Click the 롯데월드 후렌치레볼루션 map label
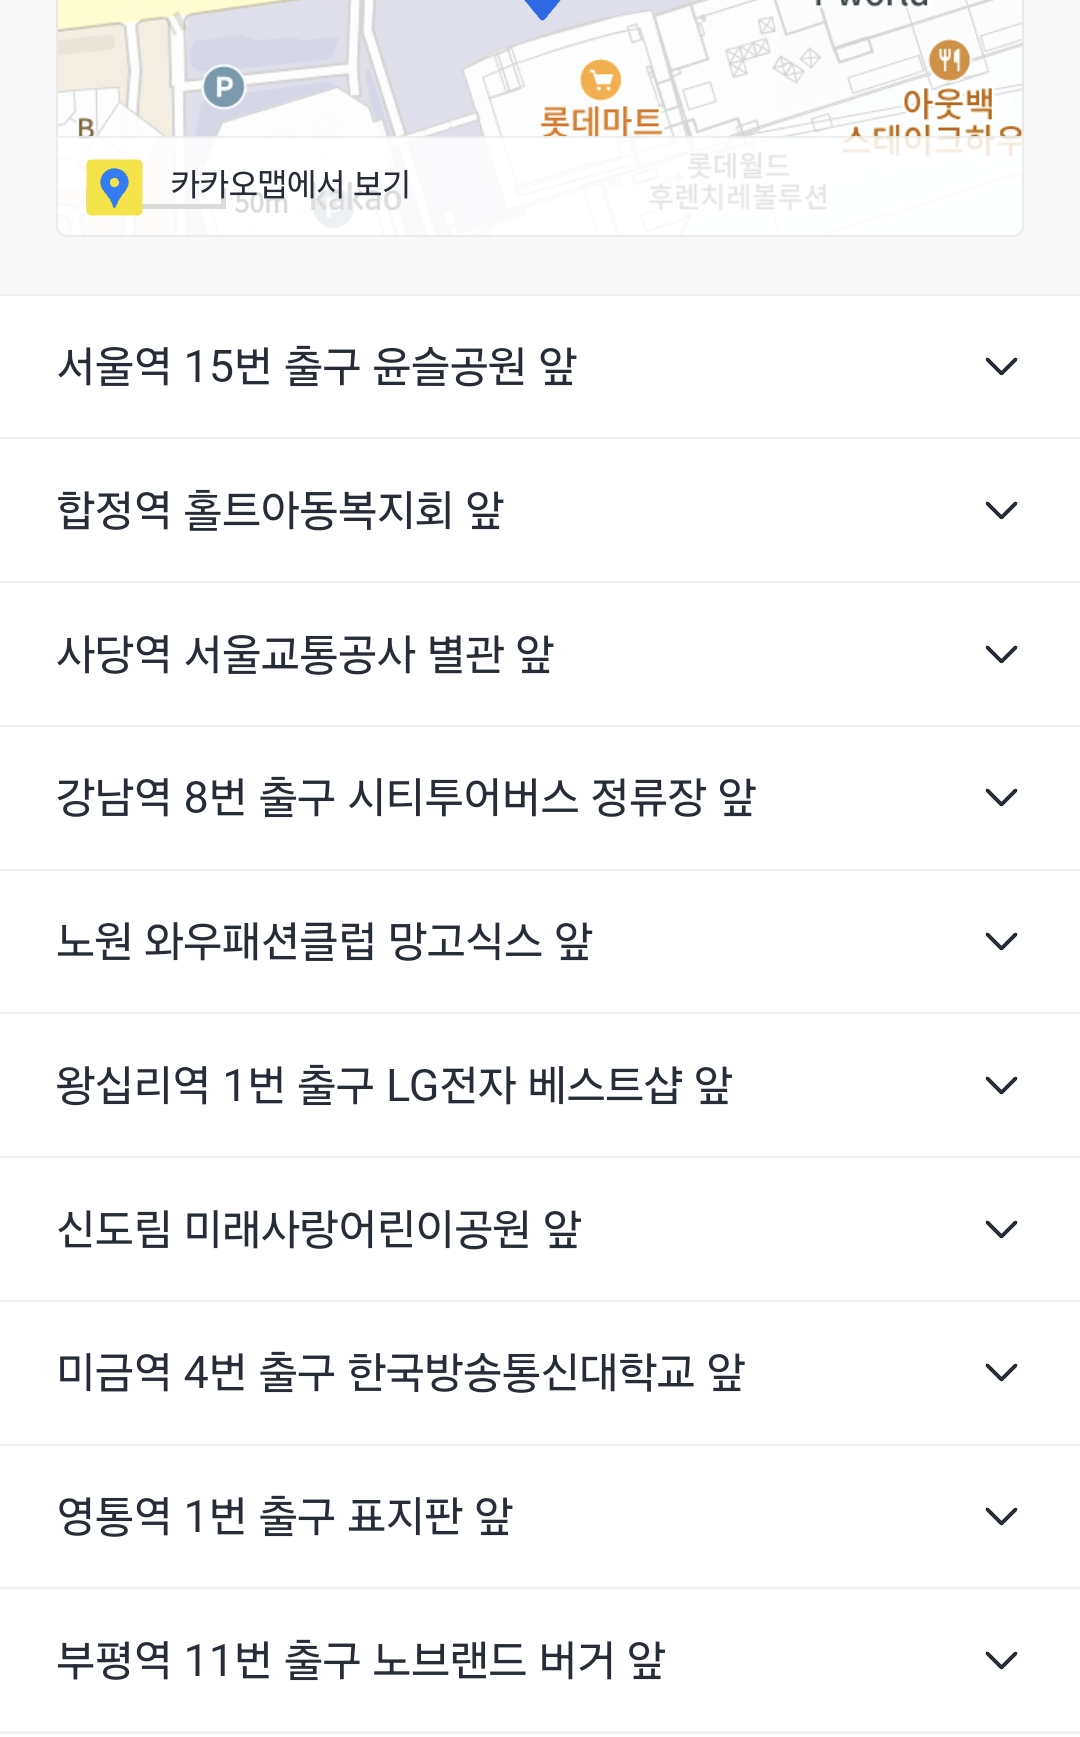The height and width of the screenshot is (1737, 1080). [738, 181]
